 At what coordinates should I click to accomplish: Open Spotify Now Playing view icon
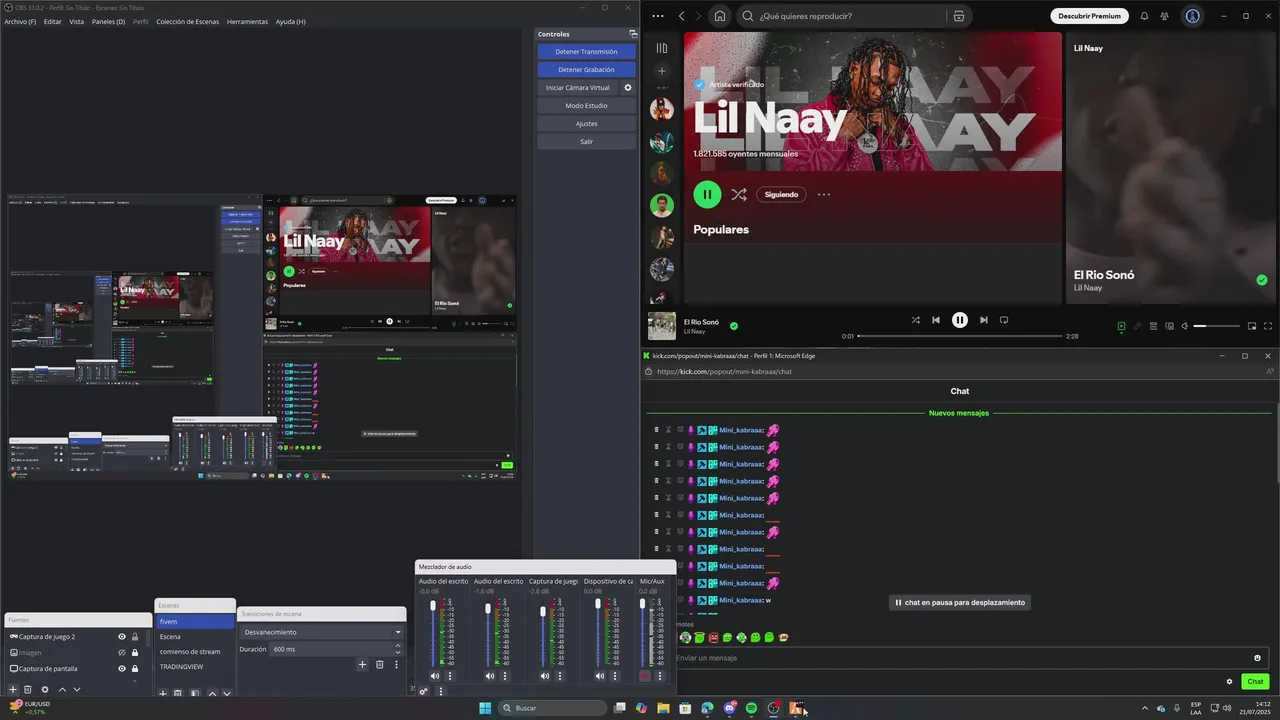point(1121,326)
